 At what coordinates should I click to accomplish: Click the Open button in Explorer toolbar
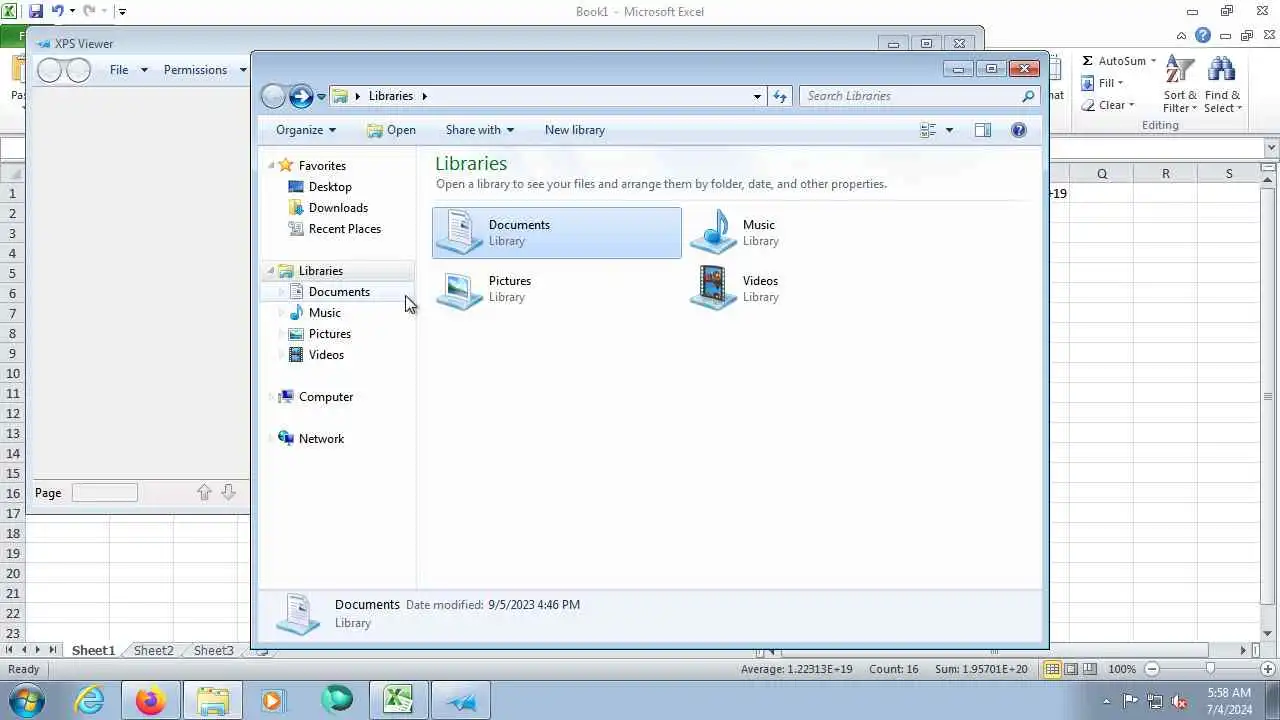click(391, 130)
